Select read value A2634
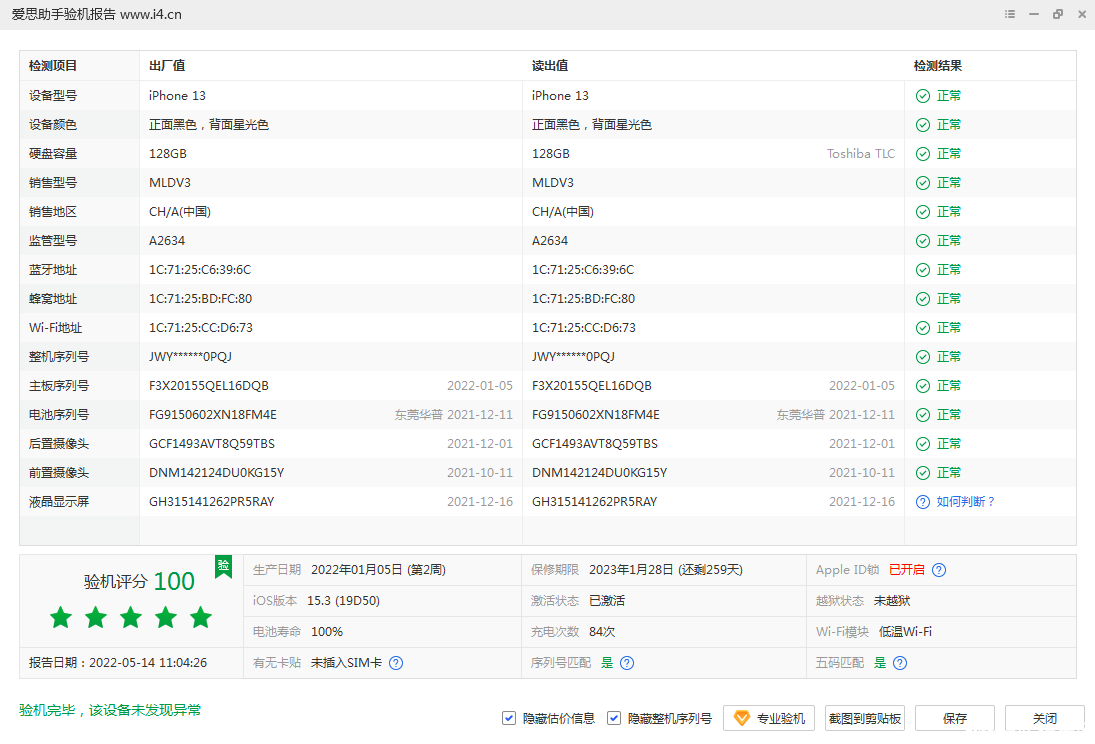This screenshot has width=1095, height=744. (x=550, y=241)
